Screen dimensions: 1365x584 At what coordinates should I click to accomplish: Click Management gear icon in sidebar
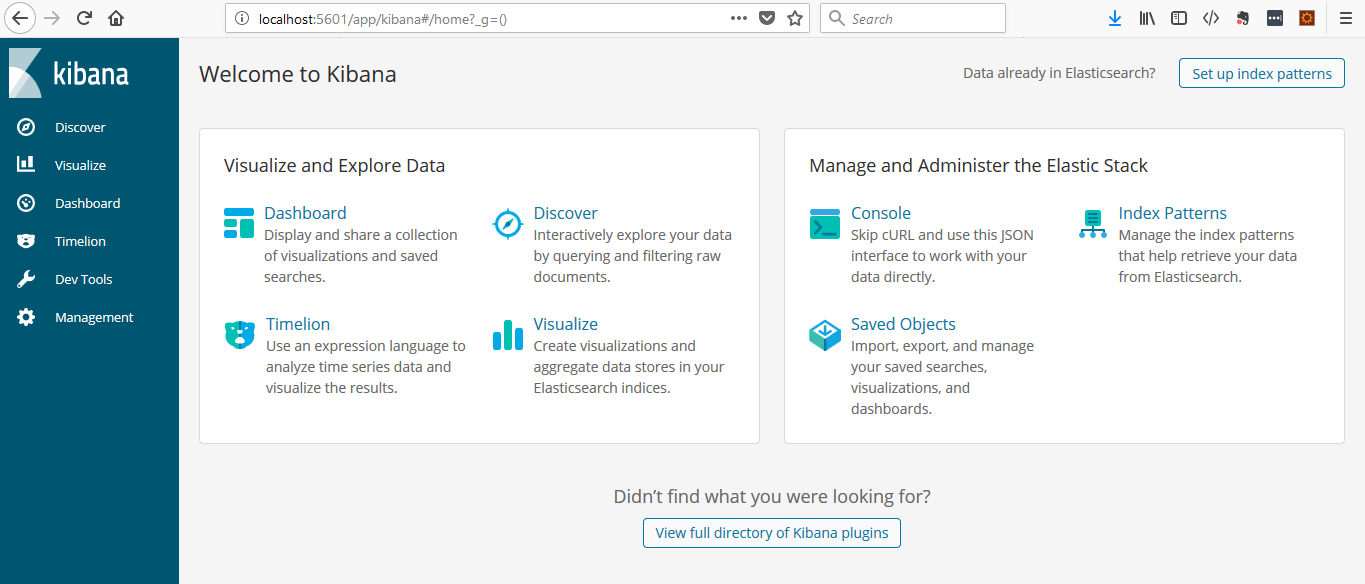pos(26,317)
